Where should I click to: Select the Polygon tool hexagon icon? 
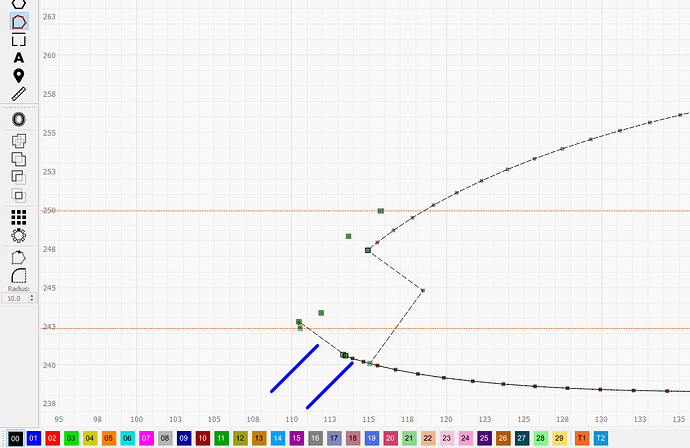click(x=18, y=4)
